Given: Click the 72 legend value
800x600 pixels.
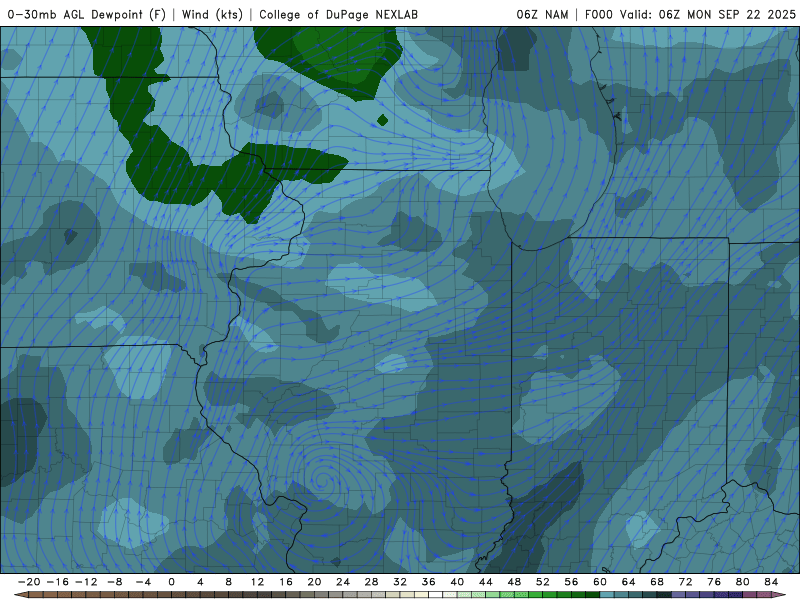Looking at the screenshot, I should (x=686, y=582).
